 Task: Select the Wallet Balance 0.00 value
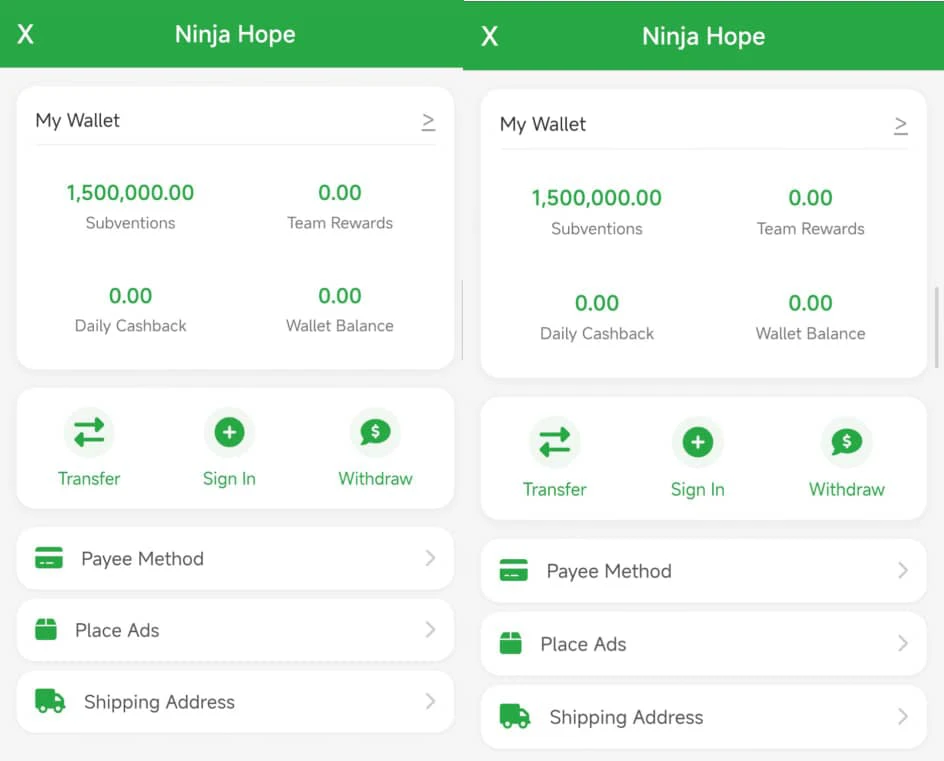tap(340, 296)
